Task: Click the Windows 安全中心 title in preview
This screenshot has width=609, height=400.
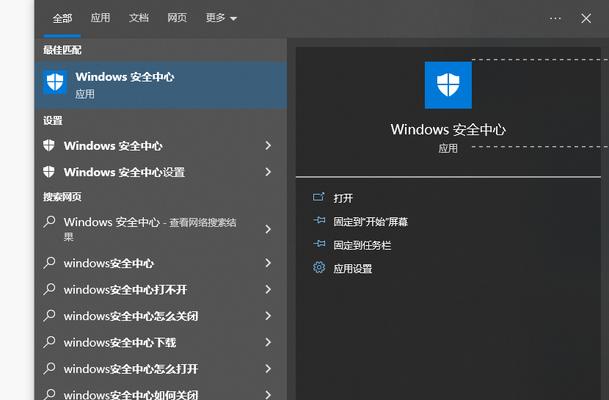Action: 448,130
